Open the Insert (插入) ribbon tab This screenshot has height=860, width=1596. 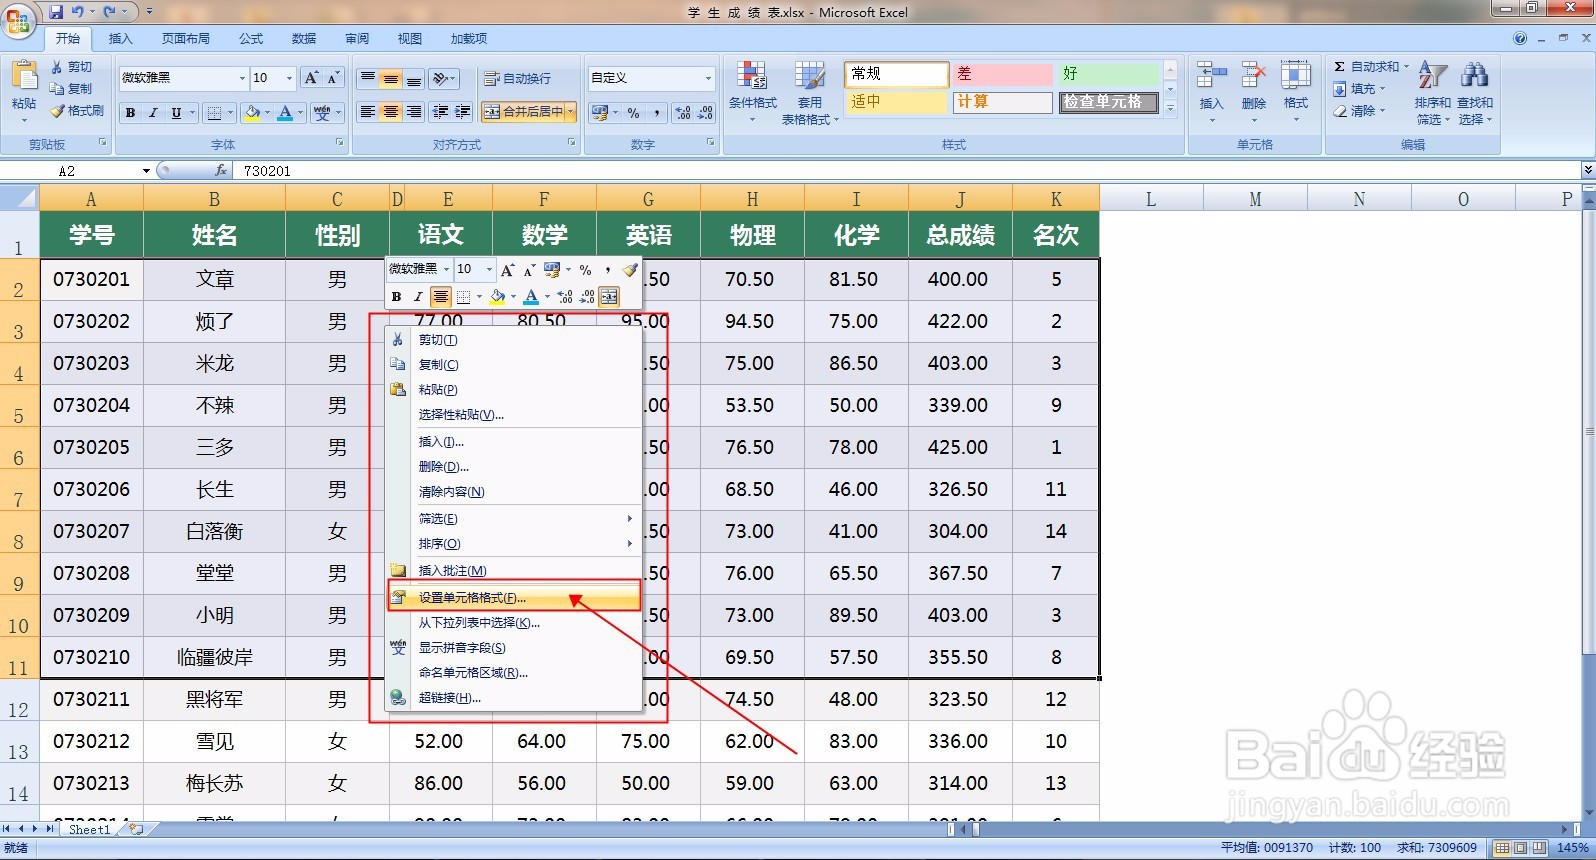pyautogui.click(x=120, y=39)
